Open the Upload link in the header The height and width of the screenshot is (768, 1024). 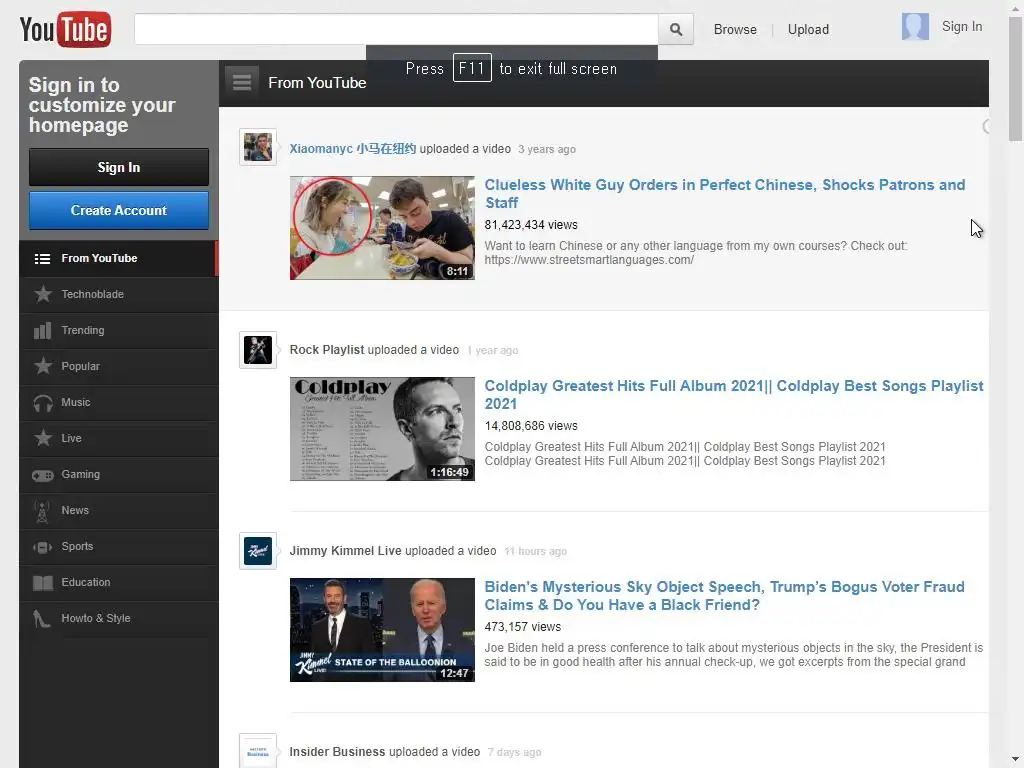(808, 29)
